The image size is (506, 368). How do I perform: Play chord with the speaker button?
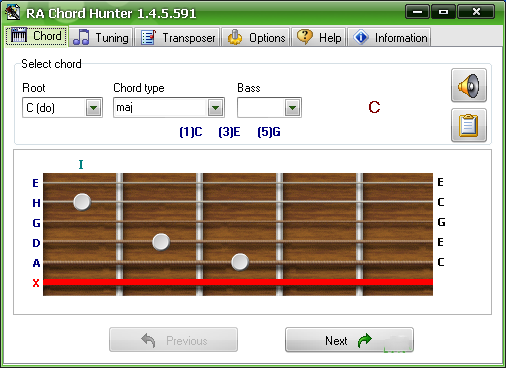[x=469, y=85]
